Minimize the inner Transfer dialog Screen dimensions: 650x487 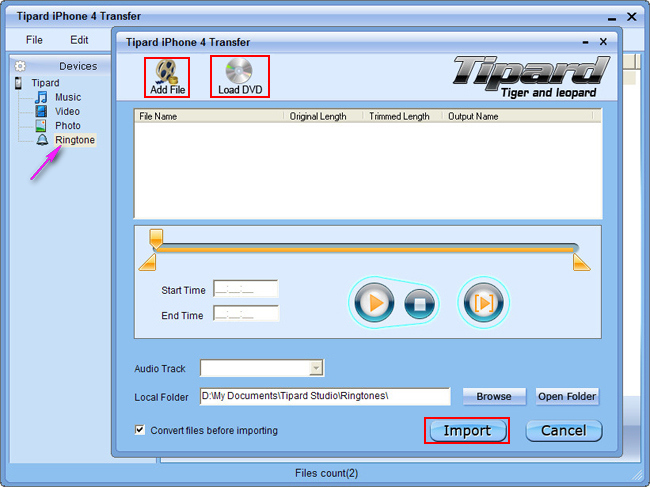point(585,42)
